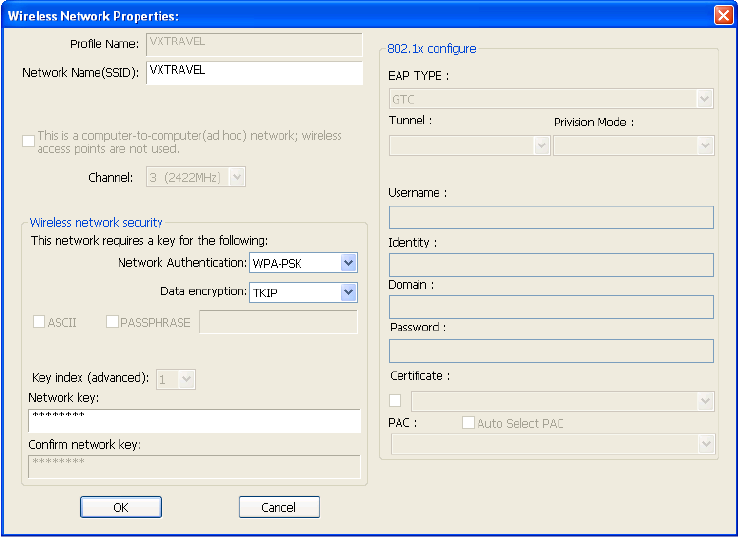Image resolution: width=738 pixels, height=537 pixels.
Task: Focus the Network key field
Action: [x=194, y=421]
